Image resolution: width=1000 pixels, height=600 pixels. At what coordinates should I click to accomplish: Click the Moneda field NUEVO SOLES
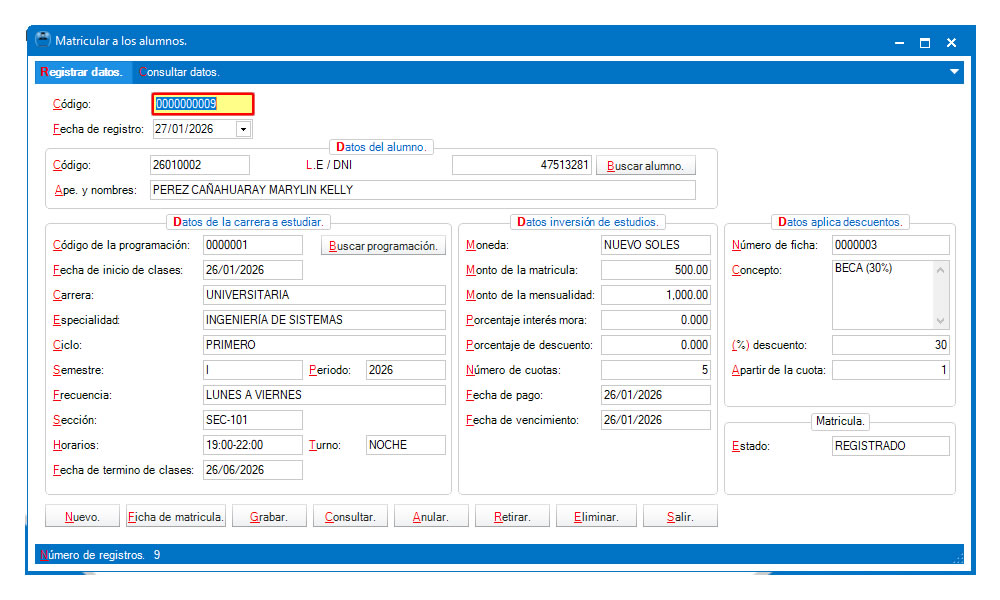click(656, 245)
